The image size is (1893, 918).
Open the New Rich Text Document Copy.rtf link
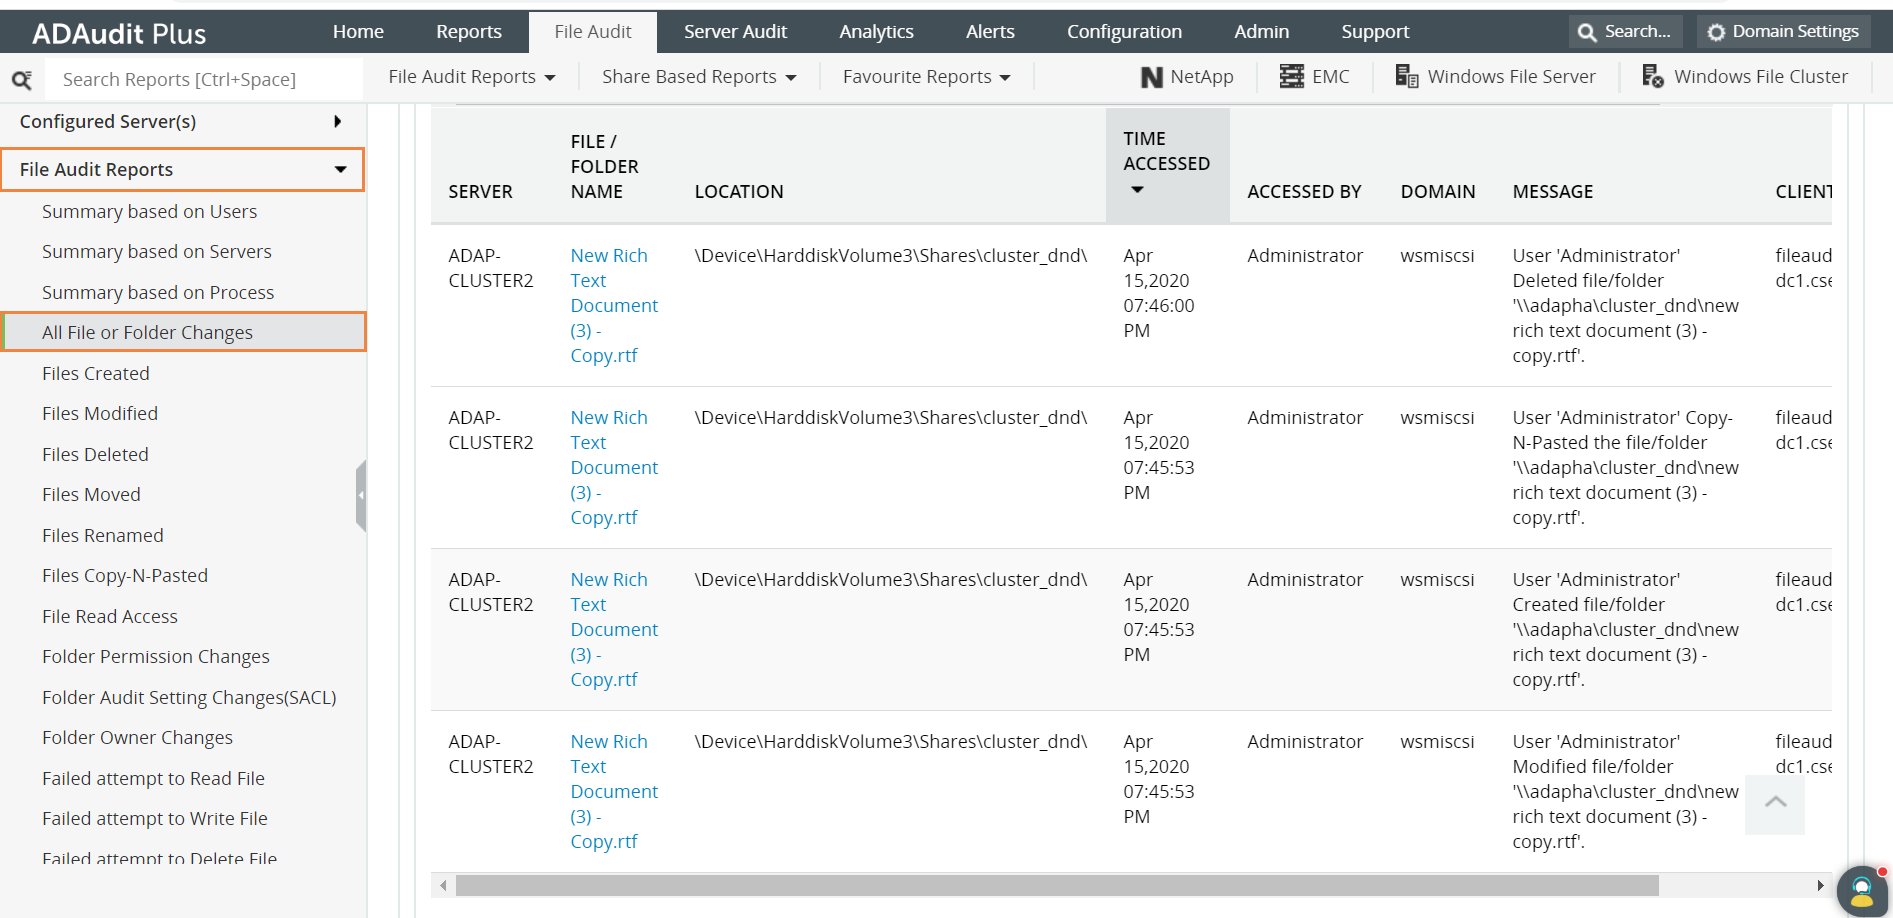pos(613,305)
